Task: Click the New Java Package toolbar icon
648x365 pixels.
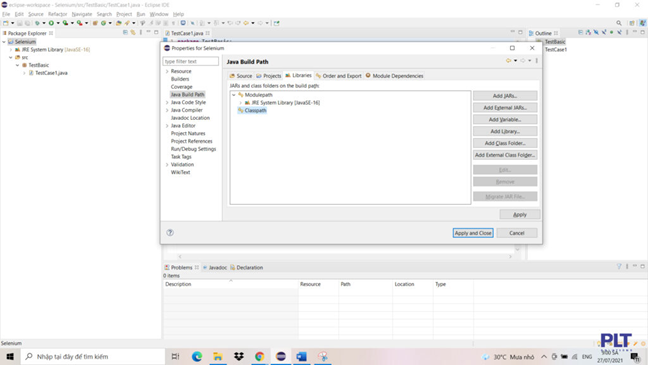Action: tap(95, 23)
